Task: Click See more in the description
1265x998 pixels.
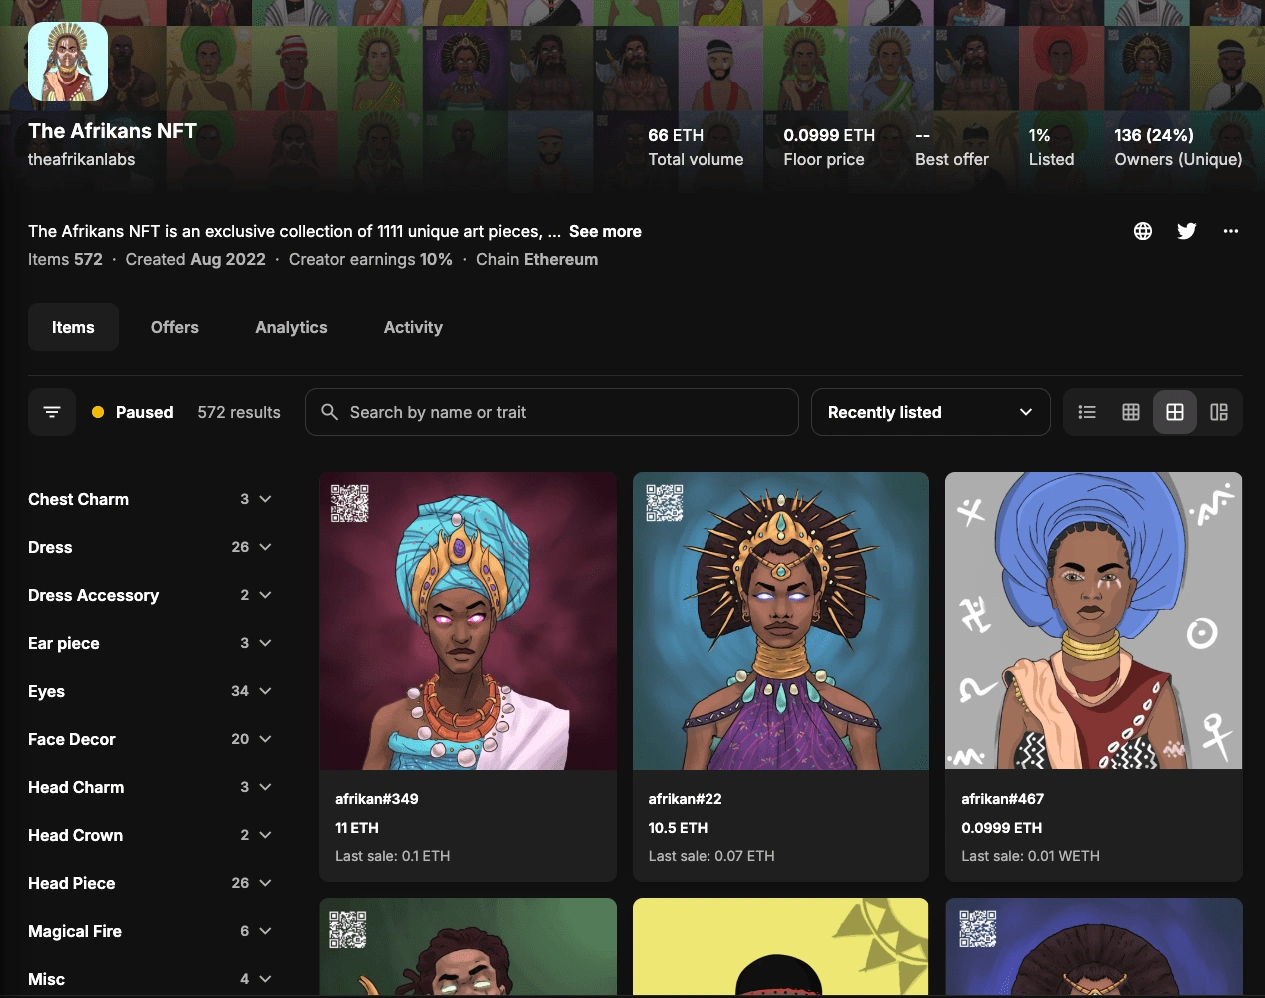Action: 605,231
